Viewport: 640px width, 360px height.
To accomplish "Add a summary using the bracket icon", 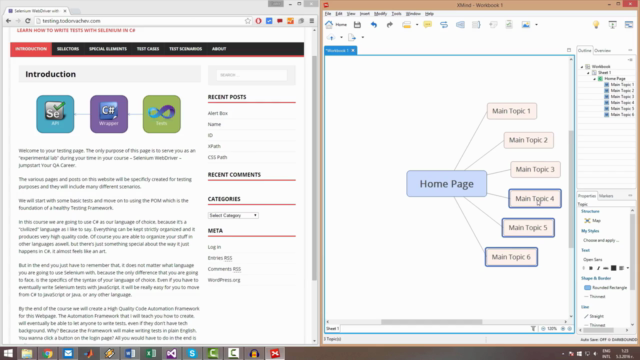I will (x=476, y=24).
